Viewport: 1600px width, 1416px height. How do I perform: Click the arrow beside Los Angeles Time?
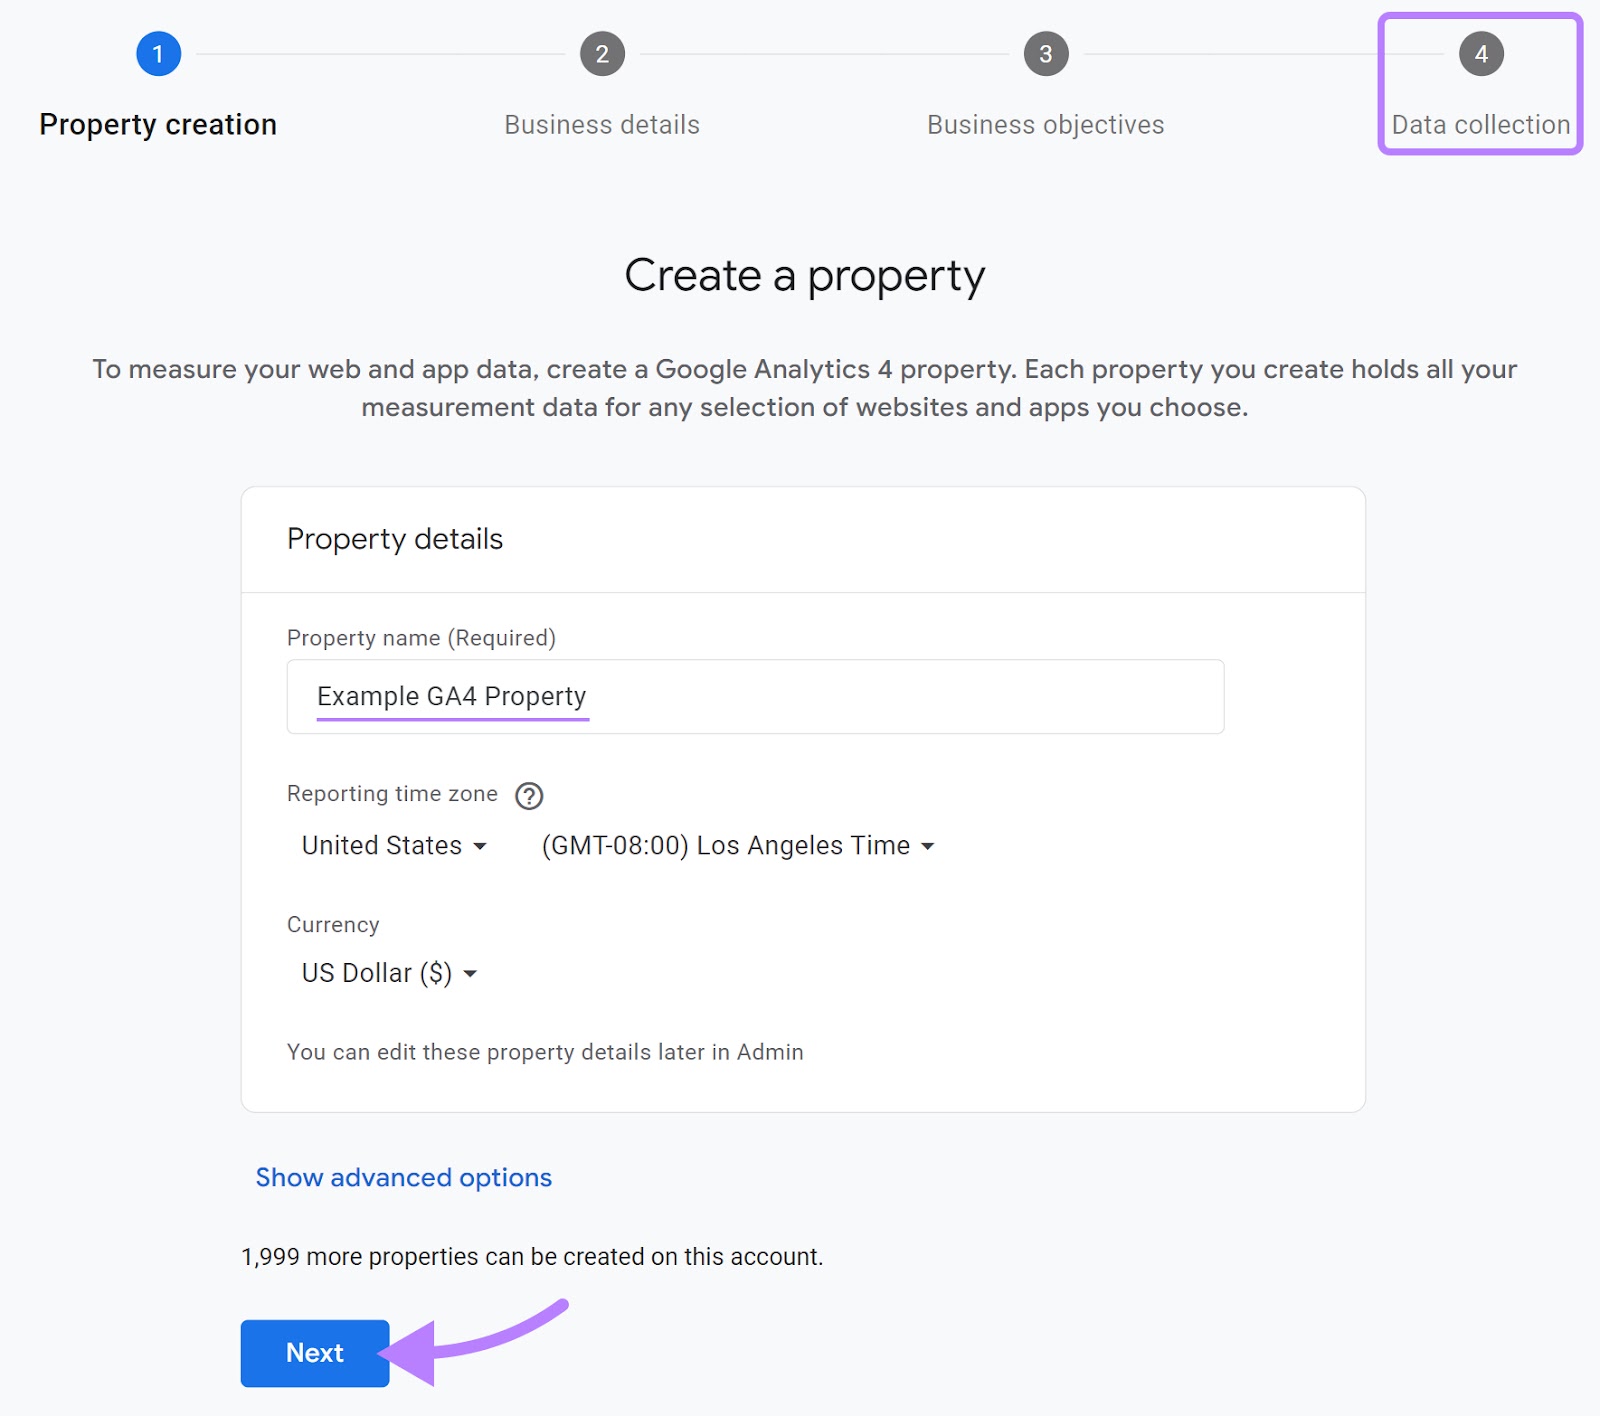[929, 846]
